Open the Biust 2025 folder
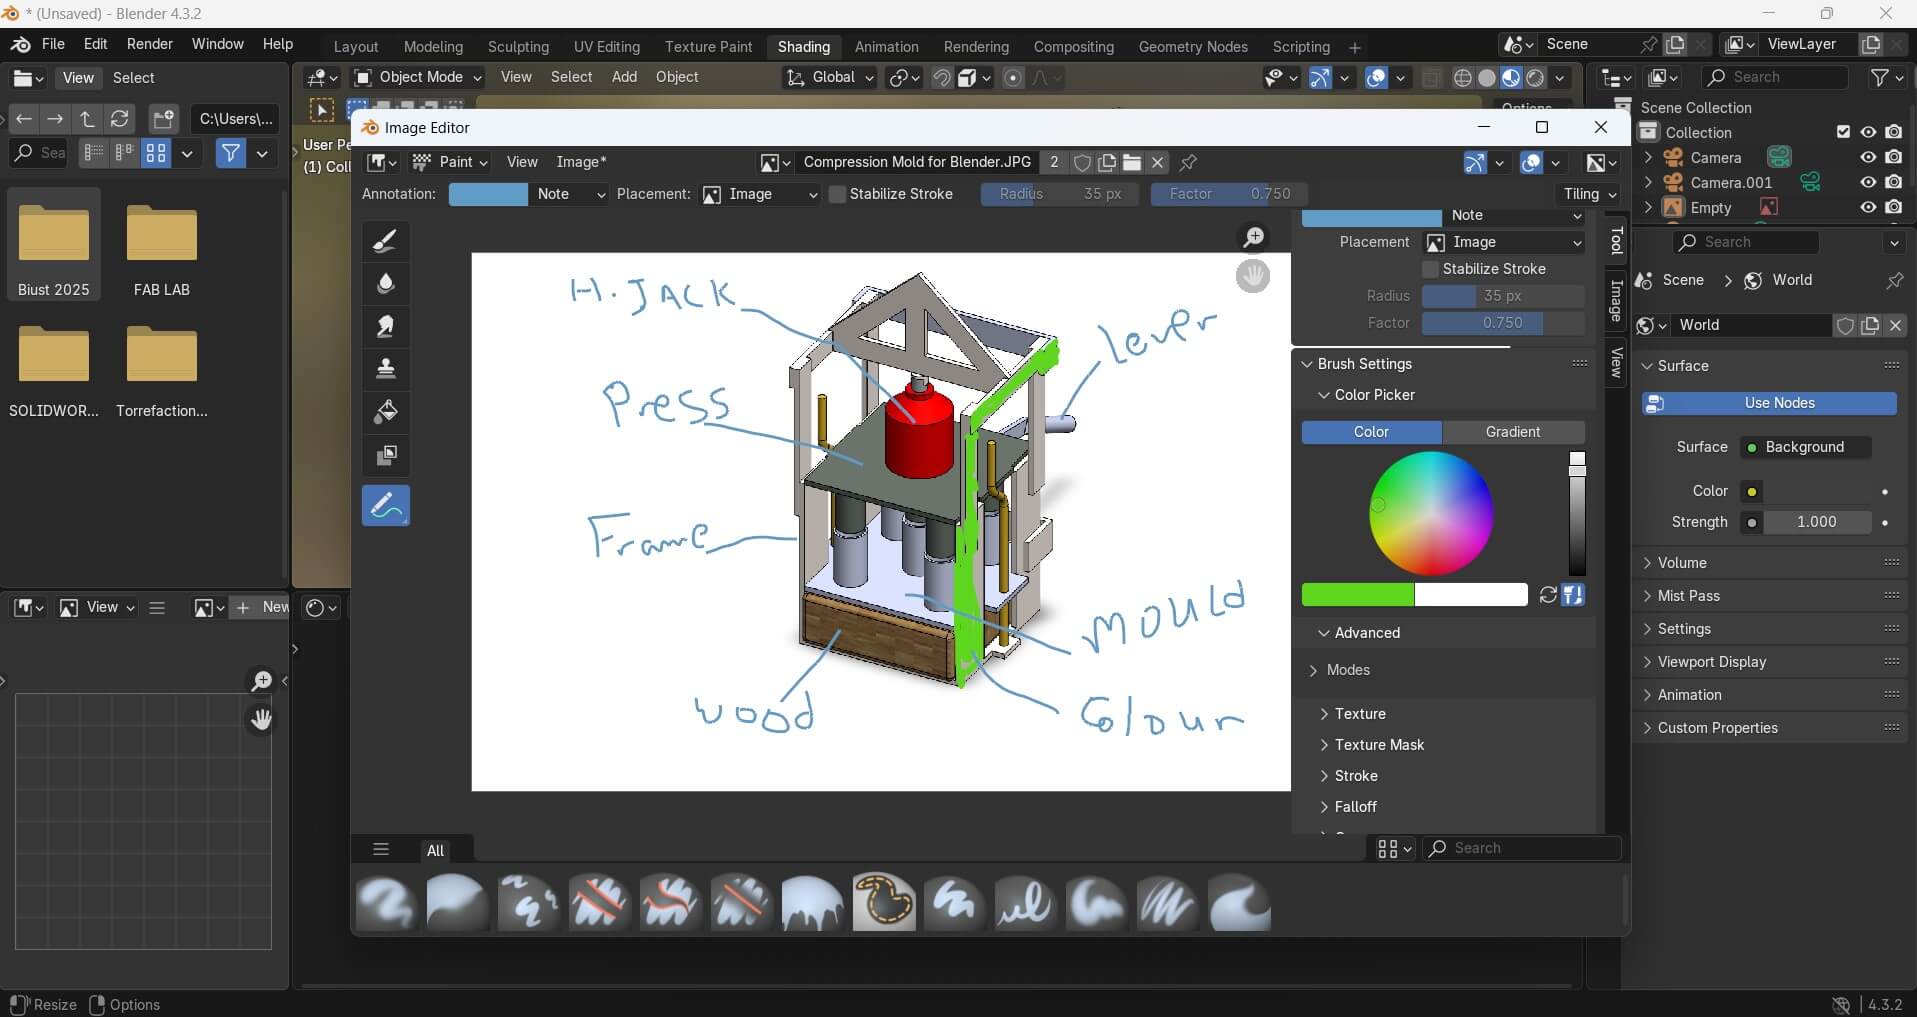This screenshot has width=1917, height=1017. tap(54, 246)
